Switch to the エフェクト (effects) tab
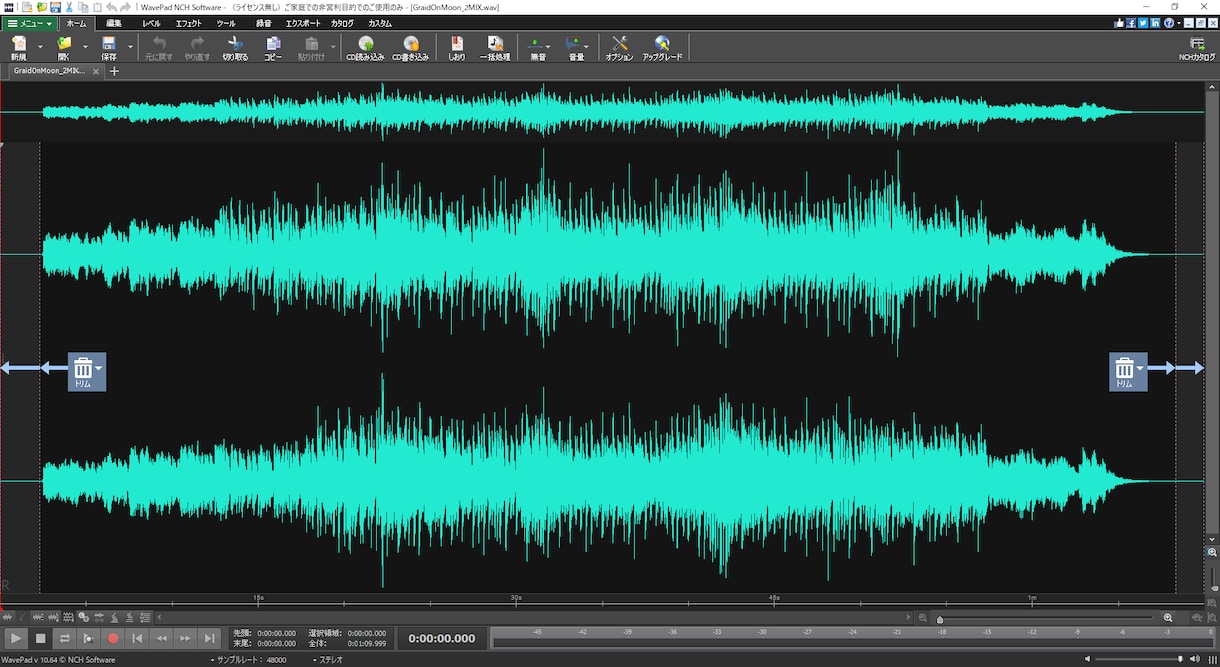This screenshot has height=667, width=1220. (x=188, y=23)
